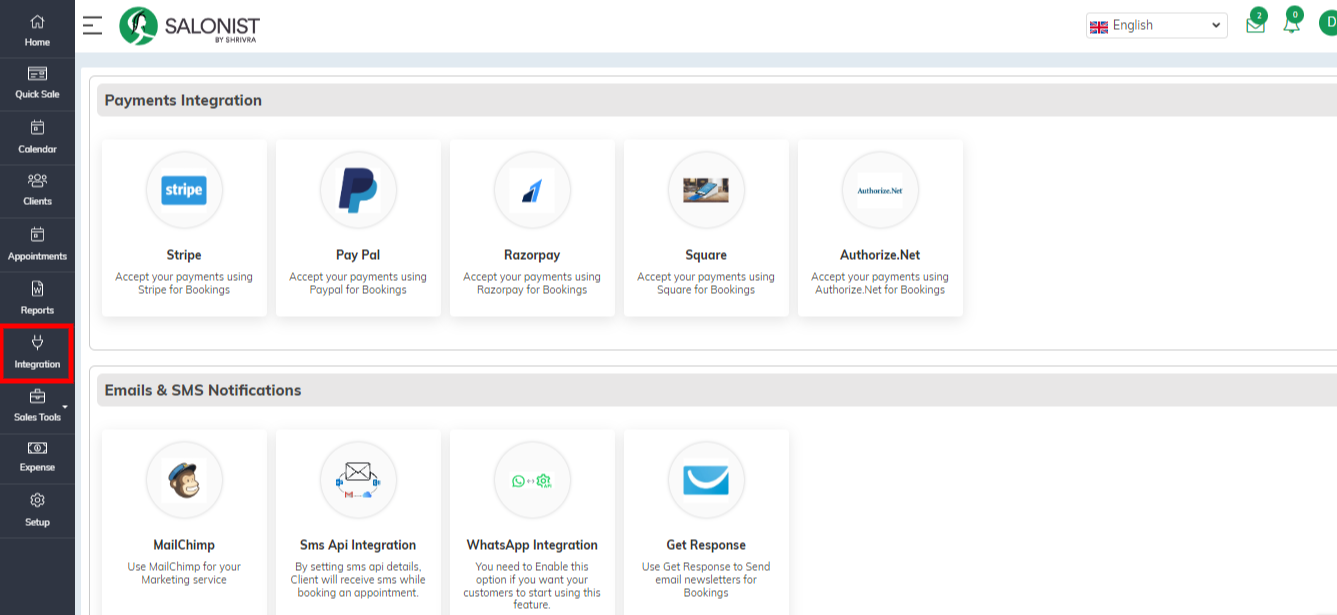Click 'Use Get Response to Send' text
Screen dimensions: 1337x615
click(706, 567)
